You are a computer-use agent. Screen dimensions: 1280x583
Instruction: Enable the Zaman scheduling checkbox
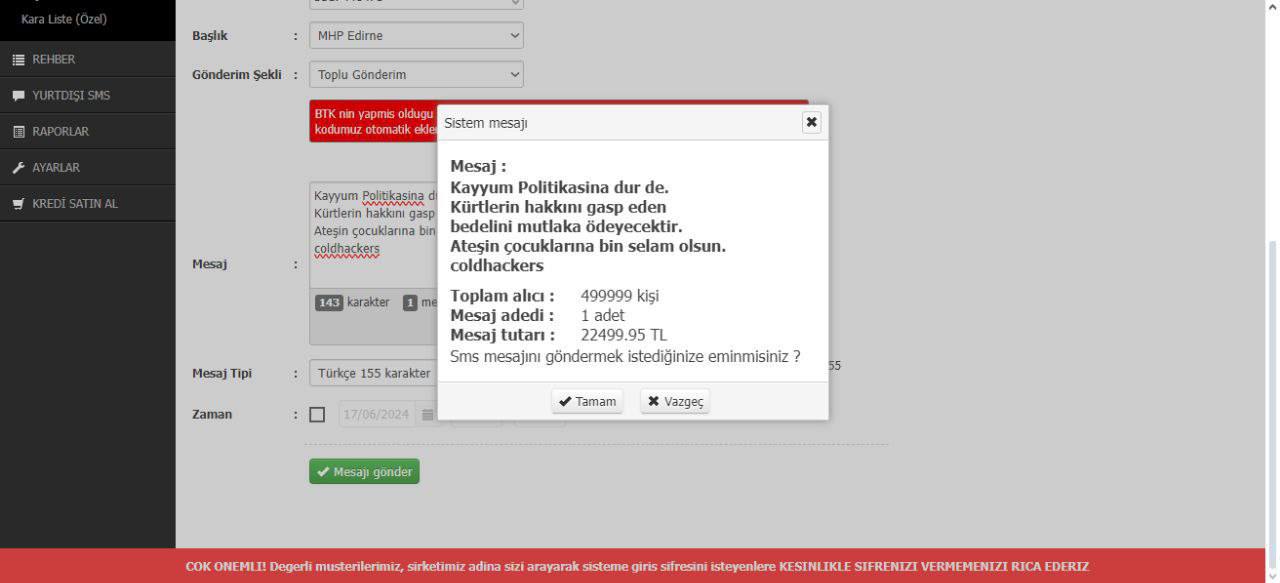coord(317,414)
